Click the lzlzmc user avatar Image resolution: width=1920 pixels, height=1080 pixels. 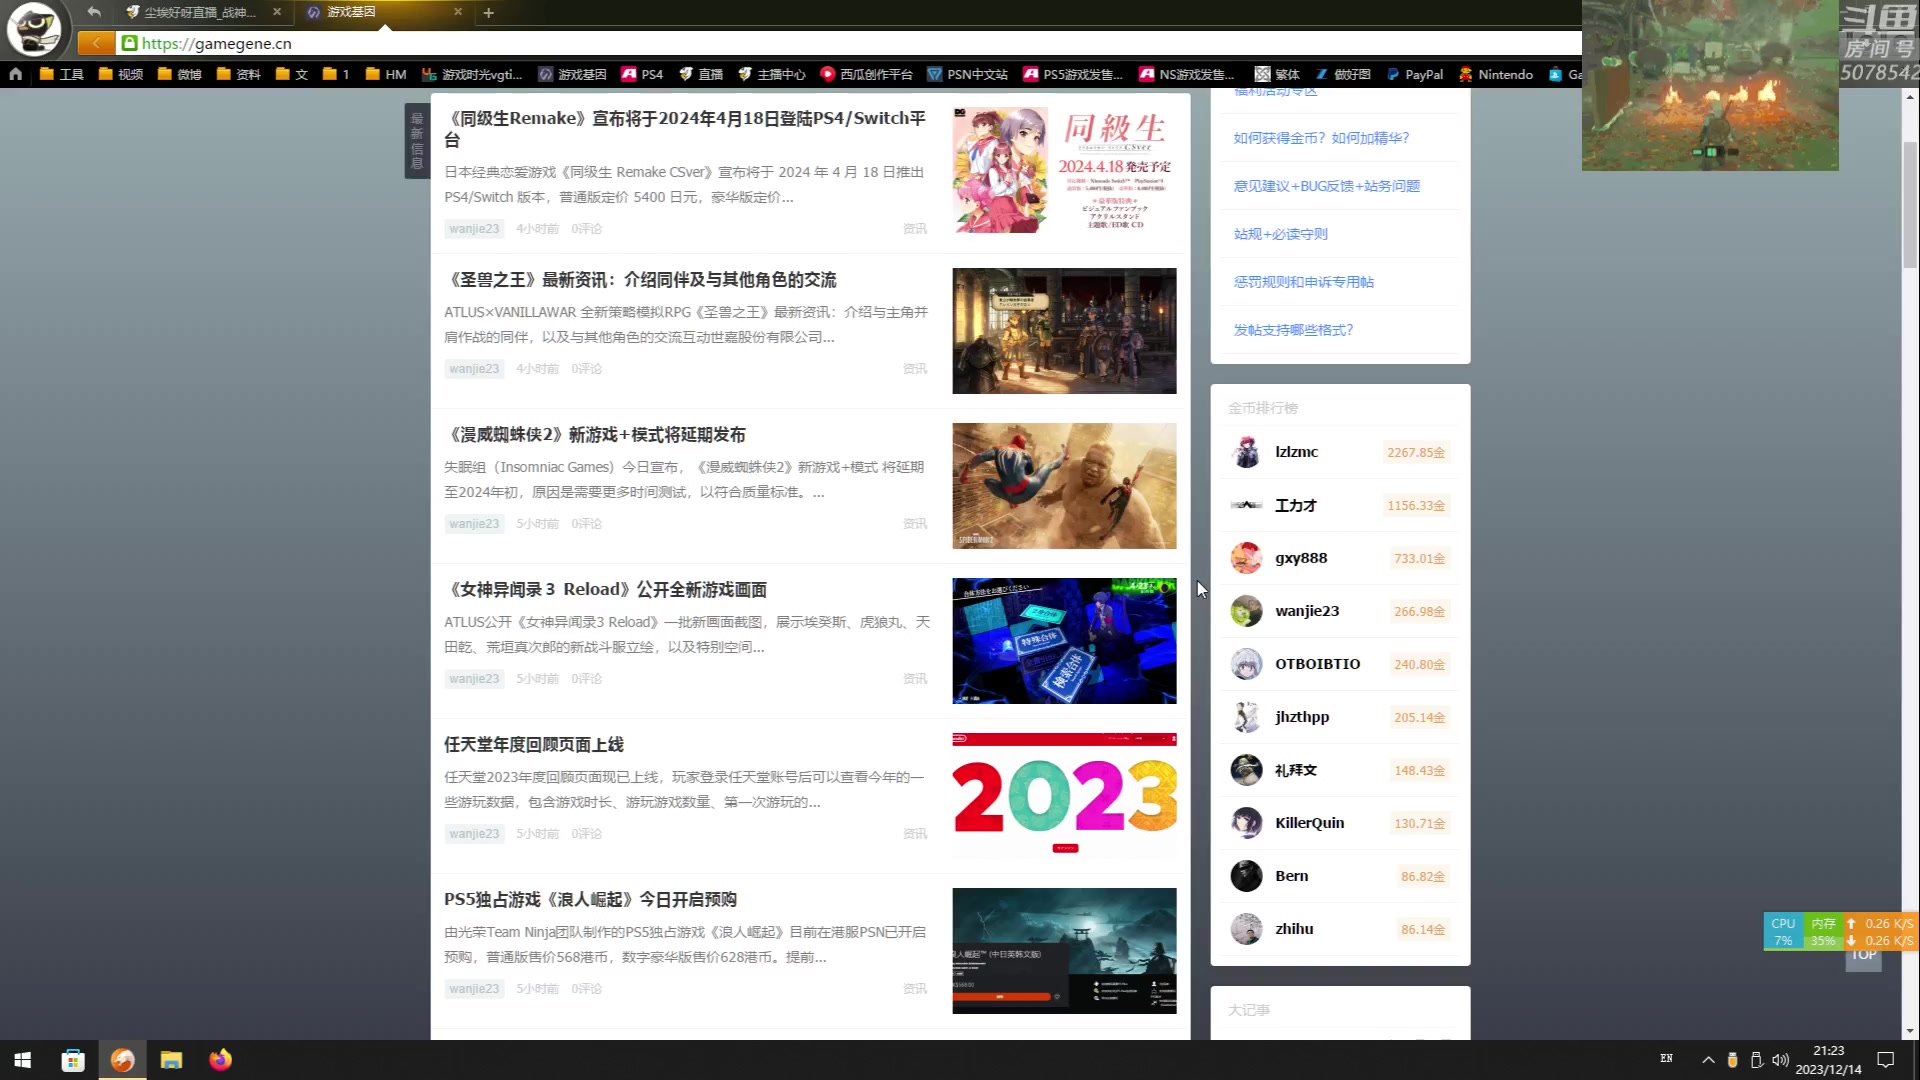[x=1246, y=452]
